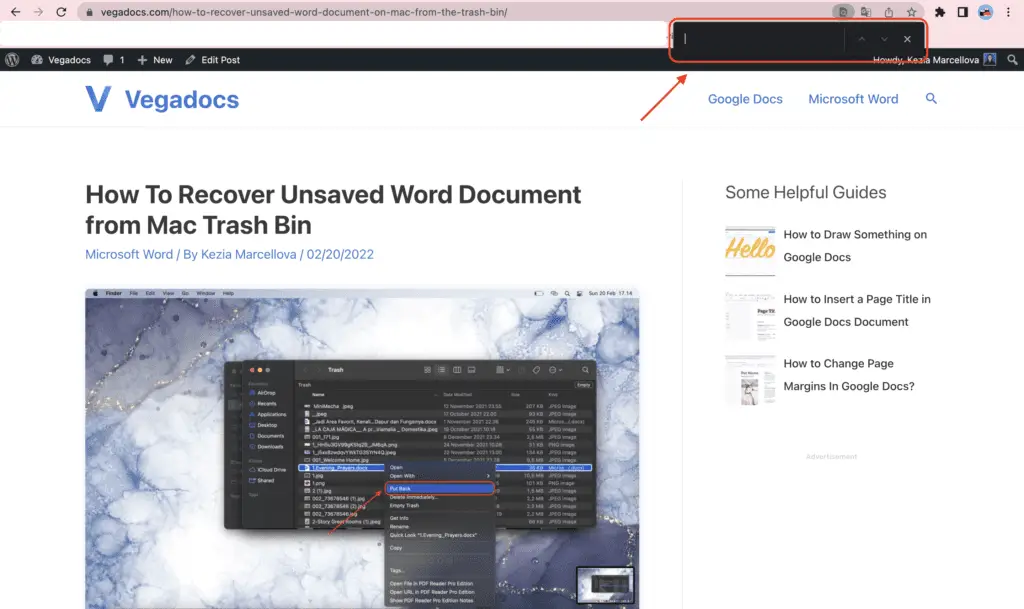Open Howdy, Kezia Marcellova account menu
This screenshot has width=1024, height=609.
[925, 59]
